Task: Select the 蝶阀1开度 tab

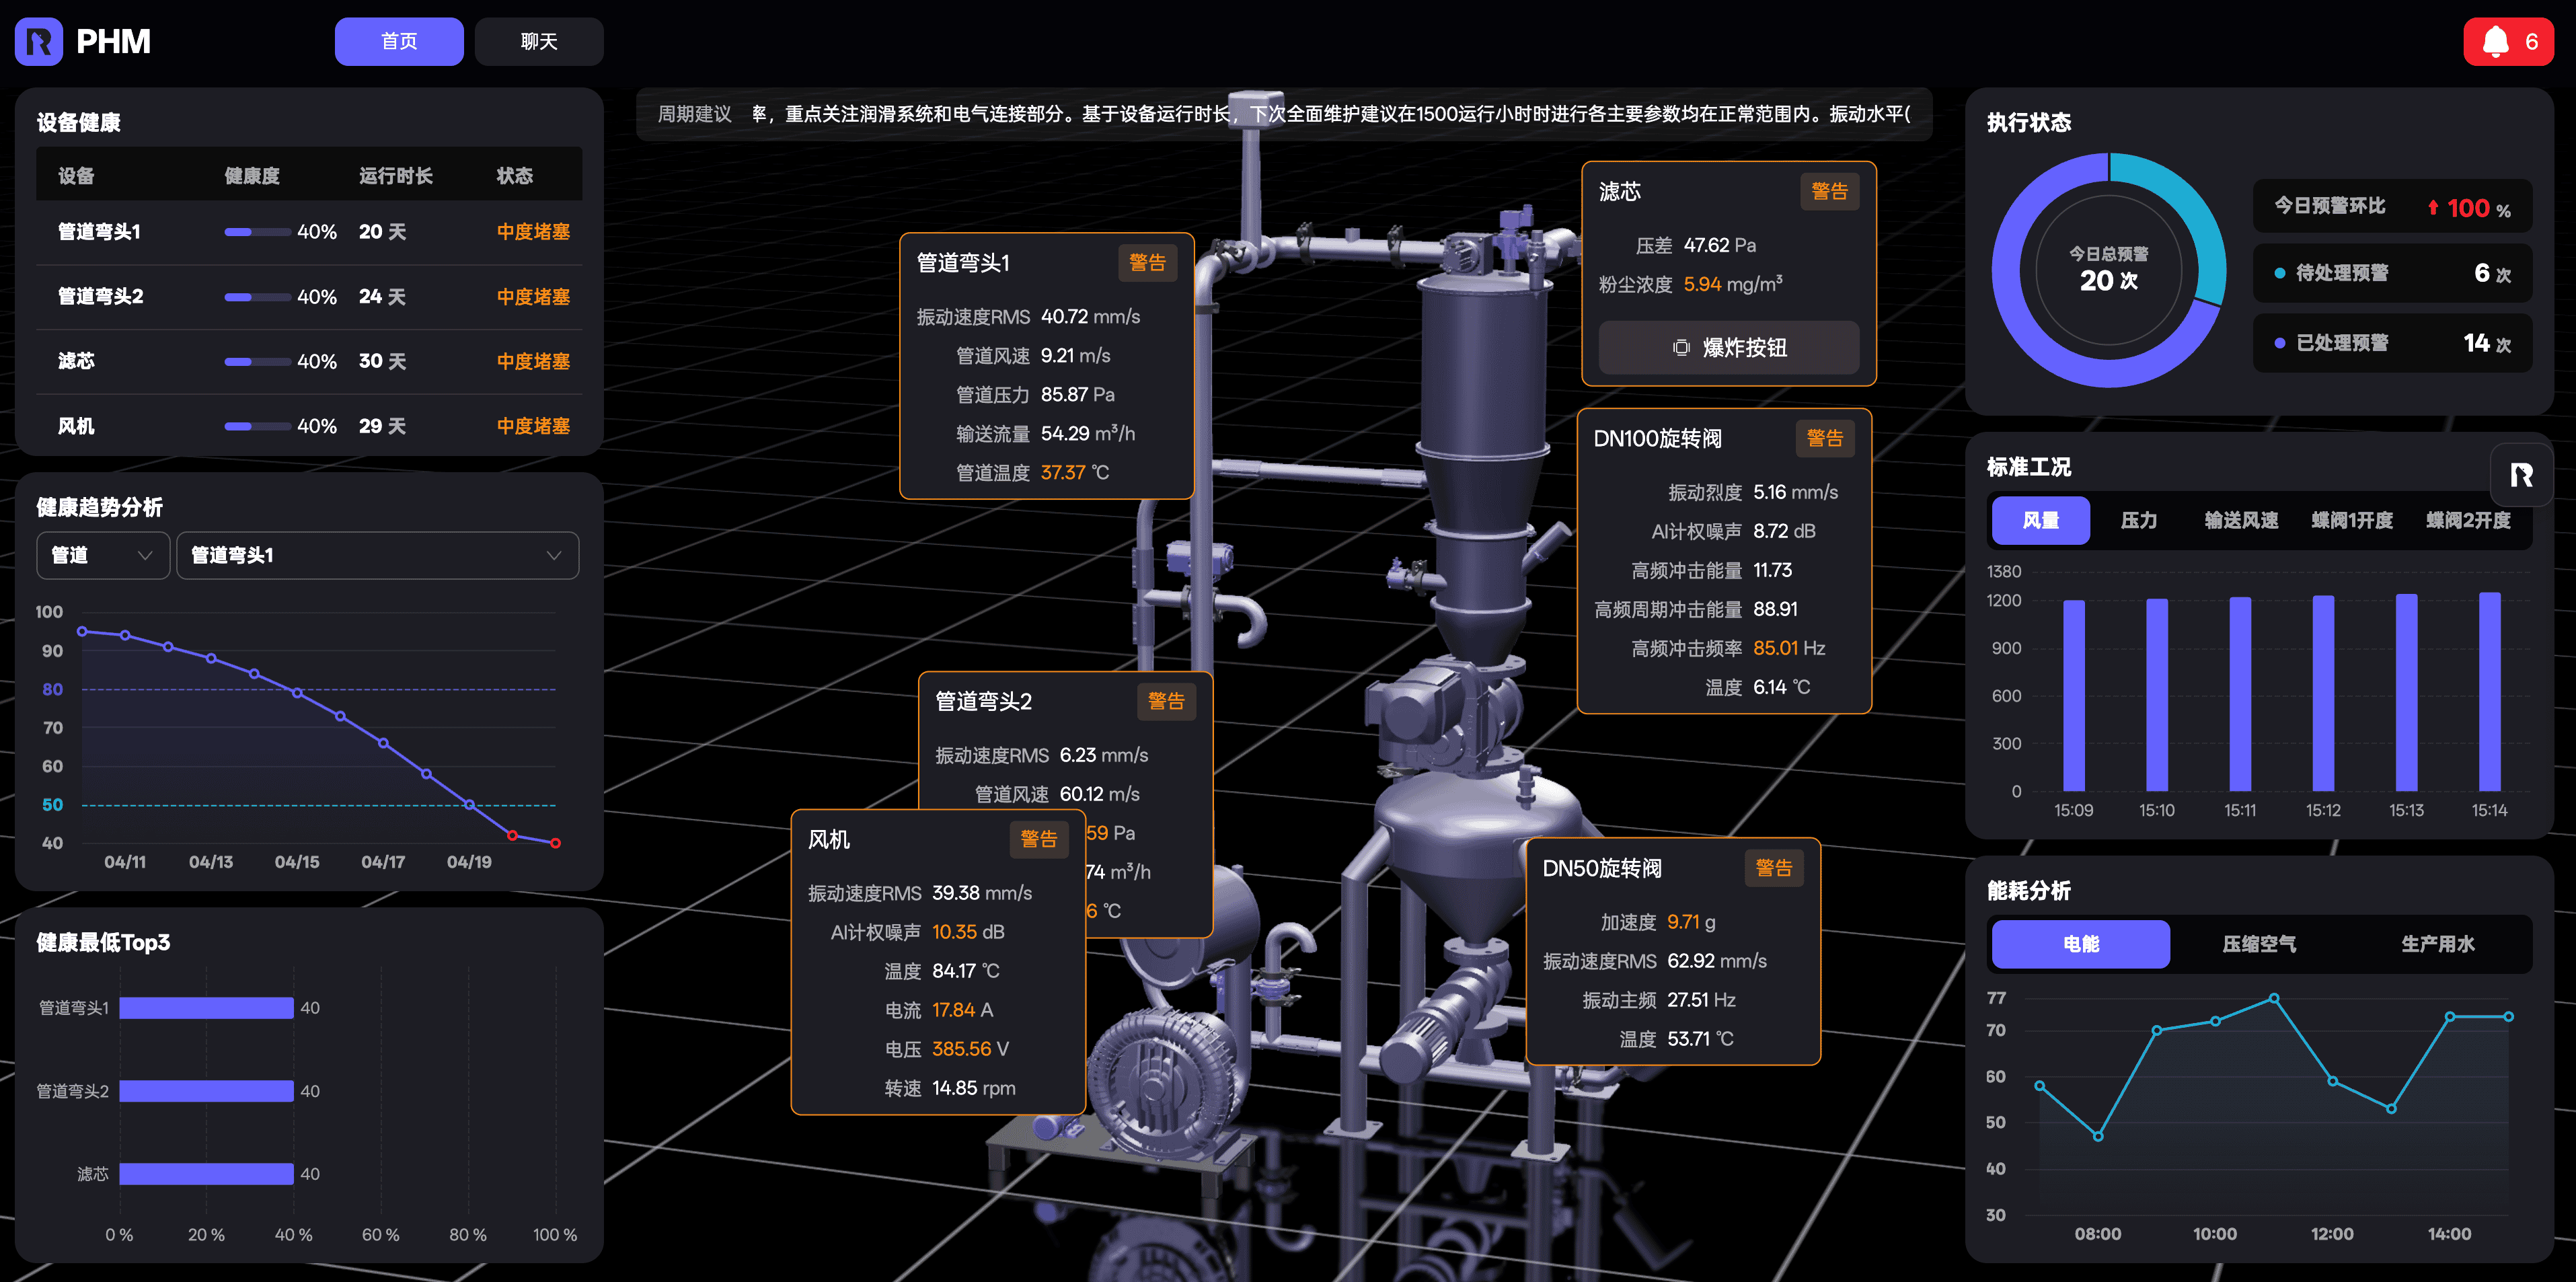Action: pyautogui.click(x=2352, y=520)
